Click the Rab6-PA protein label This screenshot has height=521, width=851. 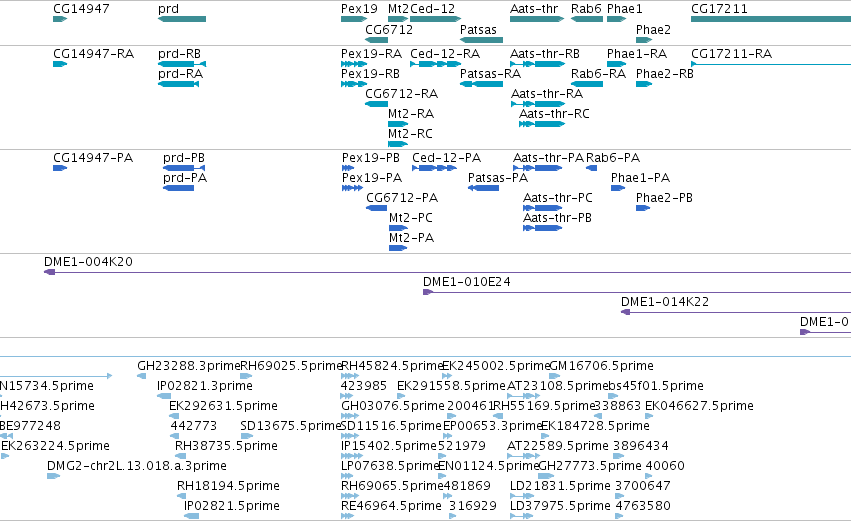(613, 158)
